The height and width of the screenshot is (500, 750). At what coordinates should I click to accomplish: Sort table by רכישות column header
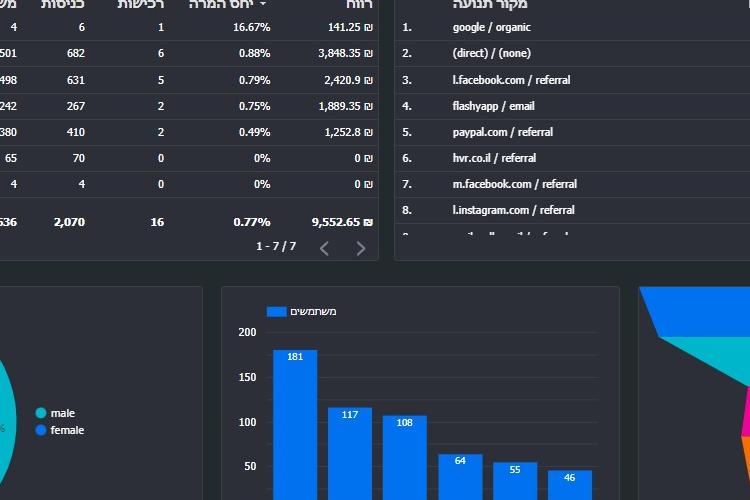click(x=141, y=5)
